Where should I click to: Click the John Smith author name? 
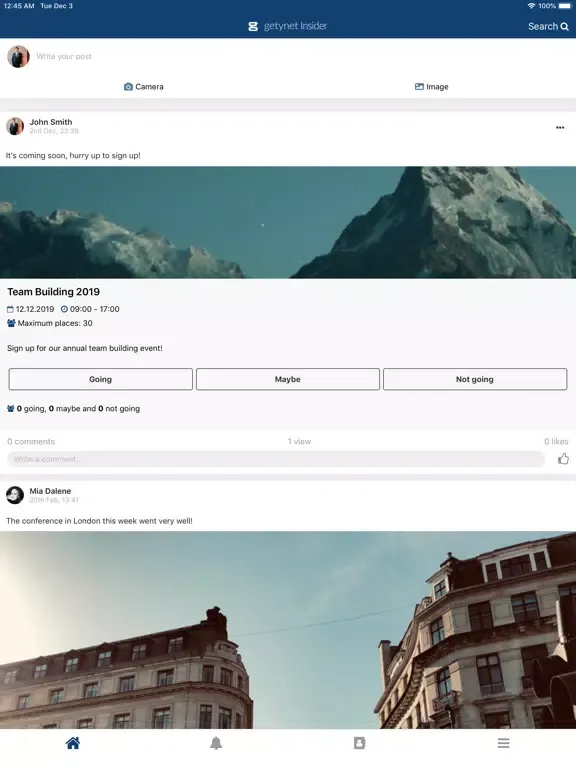[x=50, y=122]
